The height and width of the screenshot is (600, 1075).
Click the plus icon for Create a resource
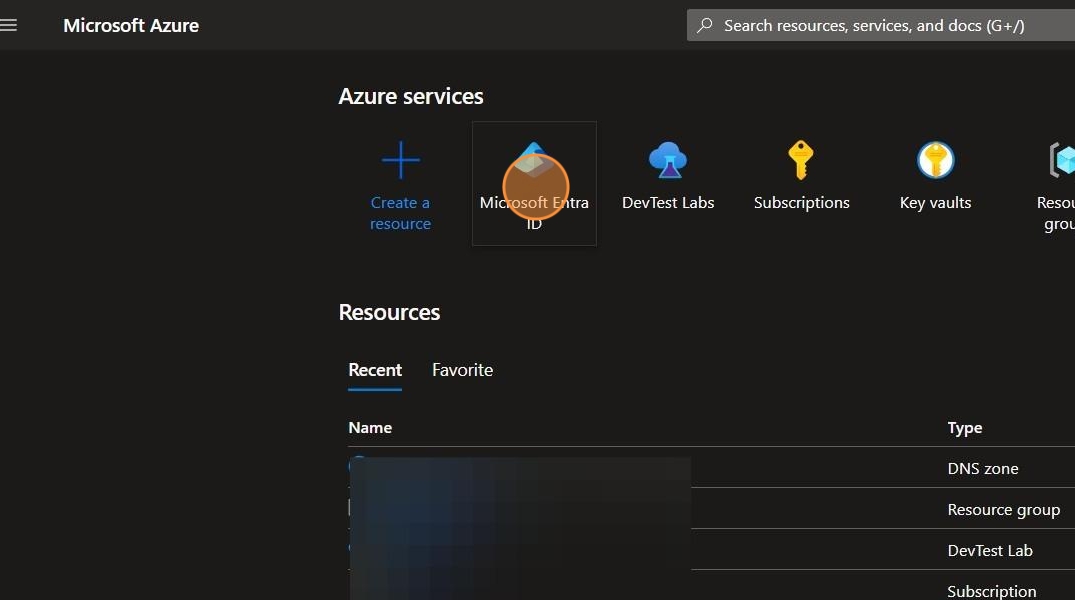pyautogui.click(x=400, y=160)
